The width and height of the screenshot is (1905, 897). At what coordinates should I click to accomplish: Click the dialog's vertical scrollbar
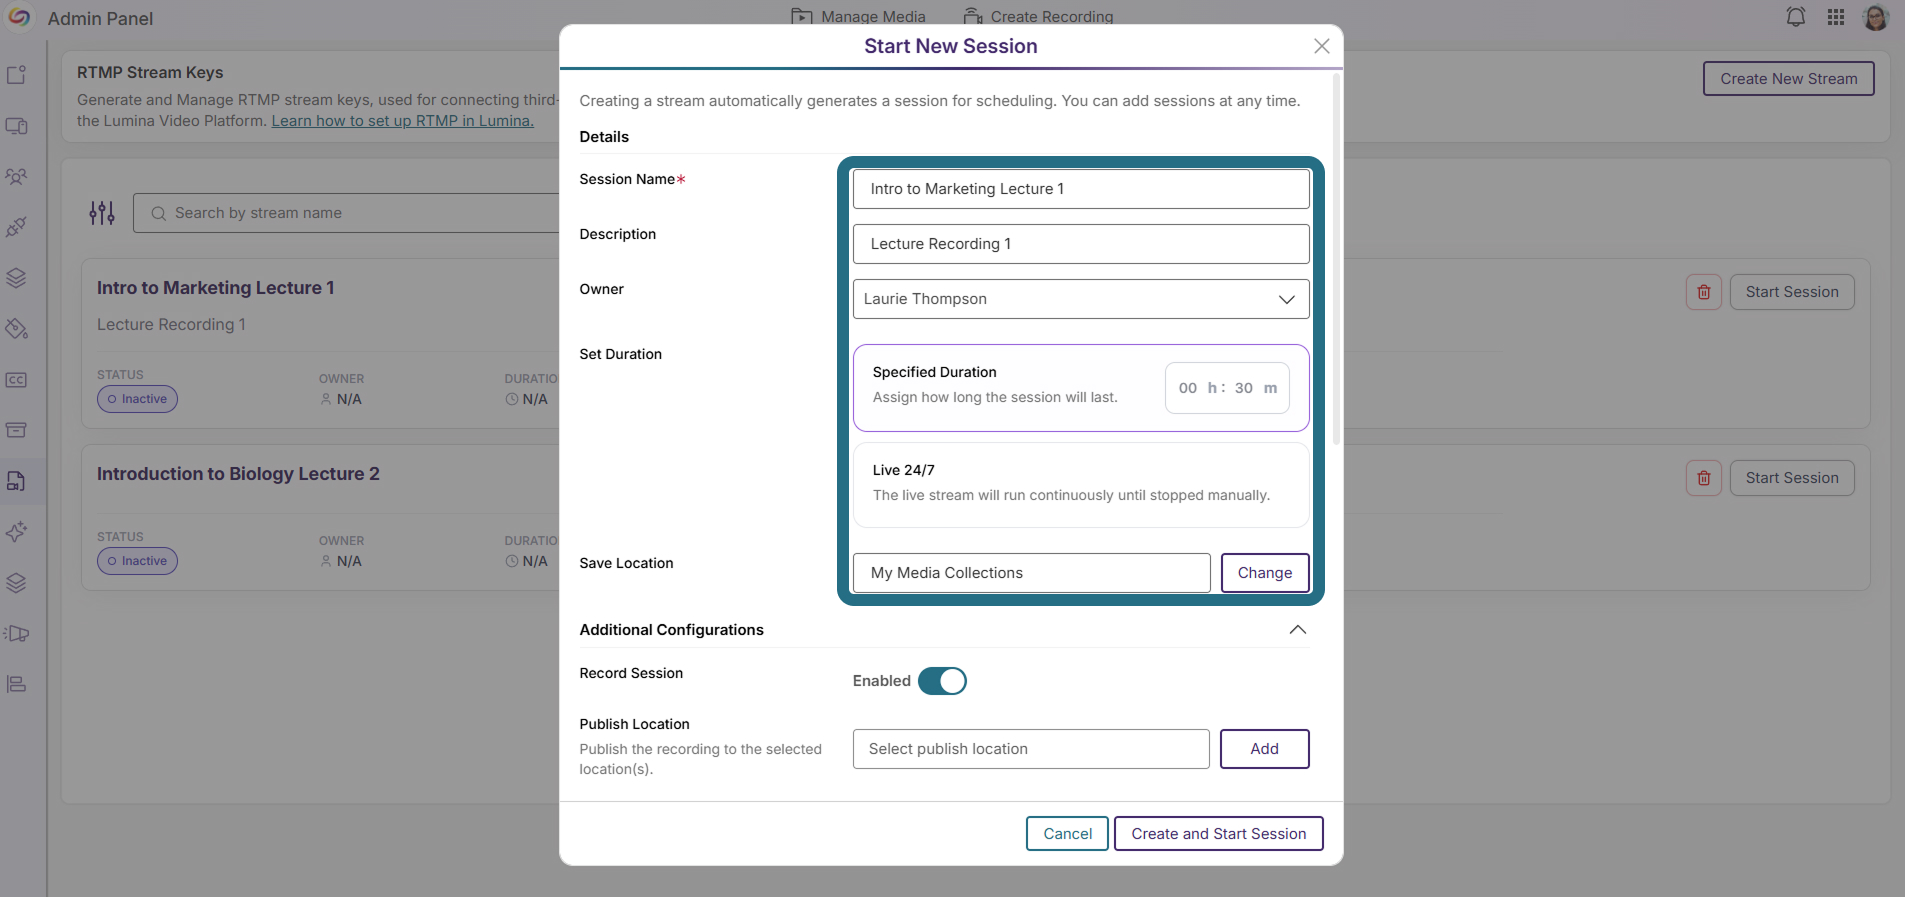click(x=1337, y=260)
